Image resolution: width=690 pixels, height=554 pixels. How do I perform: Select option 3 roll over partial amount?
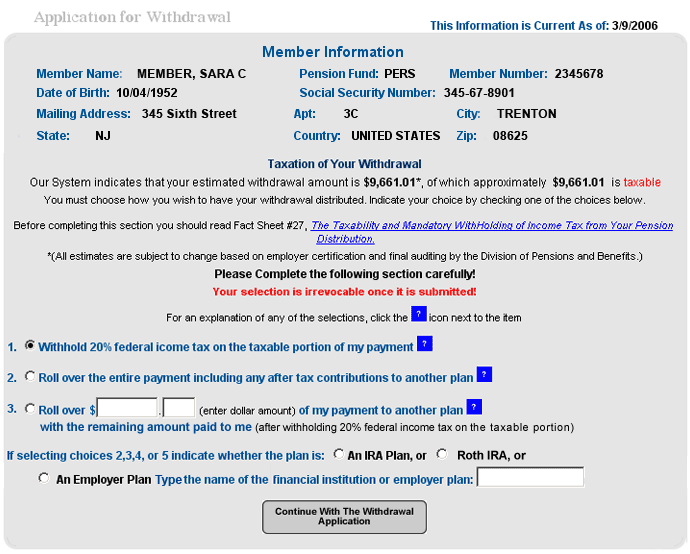tap(30, 409)
